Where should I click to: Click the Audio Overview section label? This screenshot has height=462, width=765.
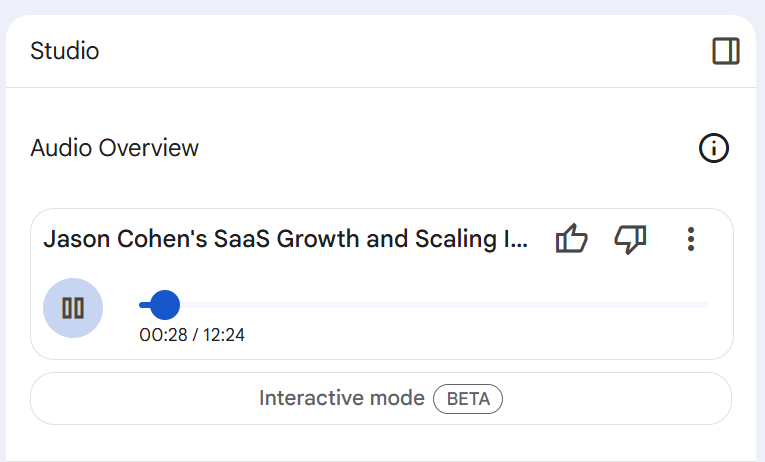tap(115, 148)
